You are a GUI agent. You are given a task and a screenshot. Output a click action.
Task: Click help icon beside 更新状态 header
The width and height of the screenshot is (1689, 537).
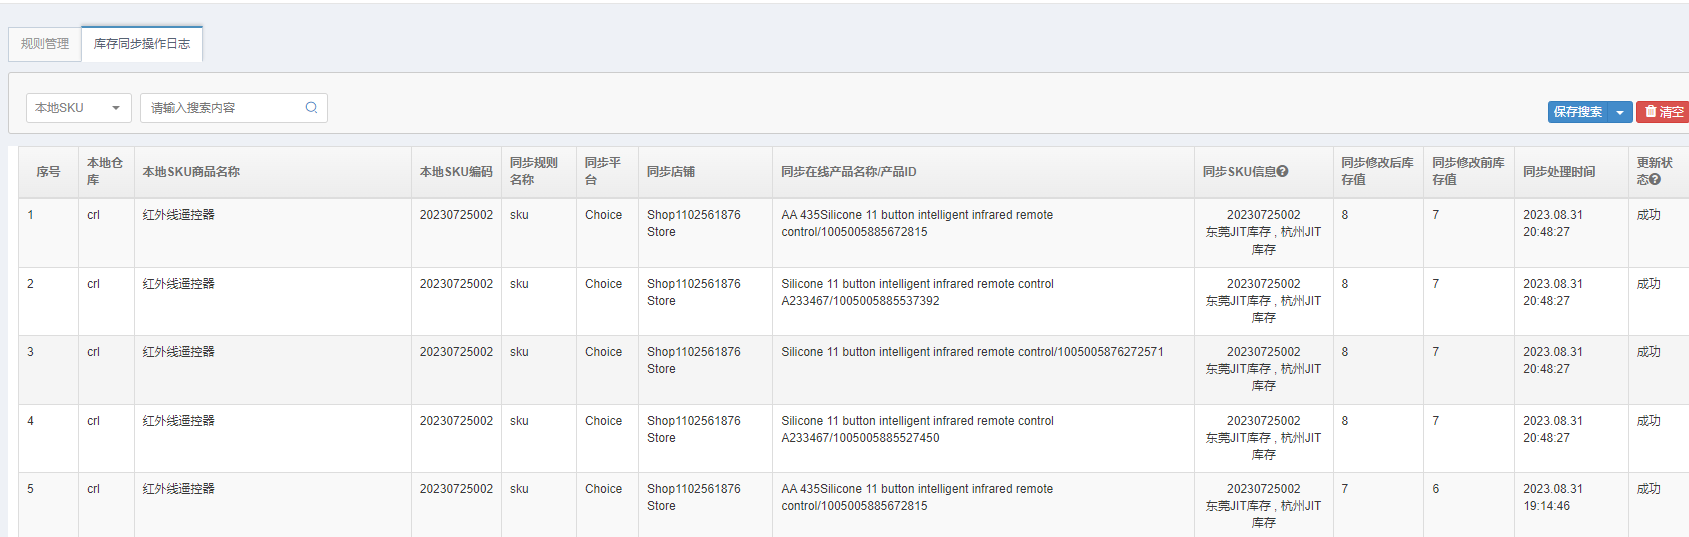[x=1655, y=180]
